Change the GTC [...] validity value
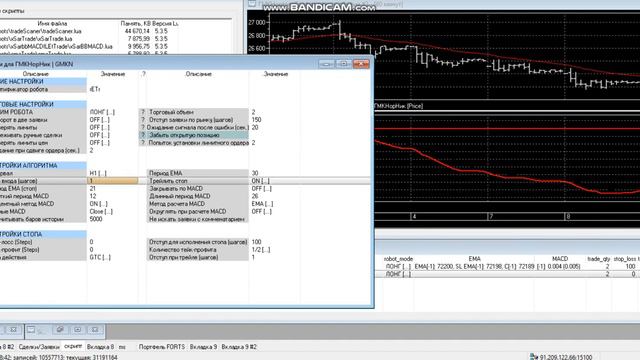Viewport: 640px width, 360px height. [x=100, y=257]
